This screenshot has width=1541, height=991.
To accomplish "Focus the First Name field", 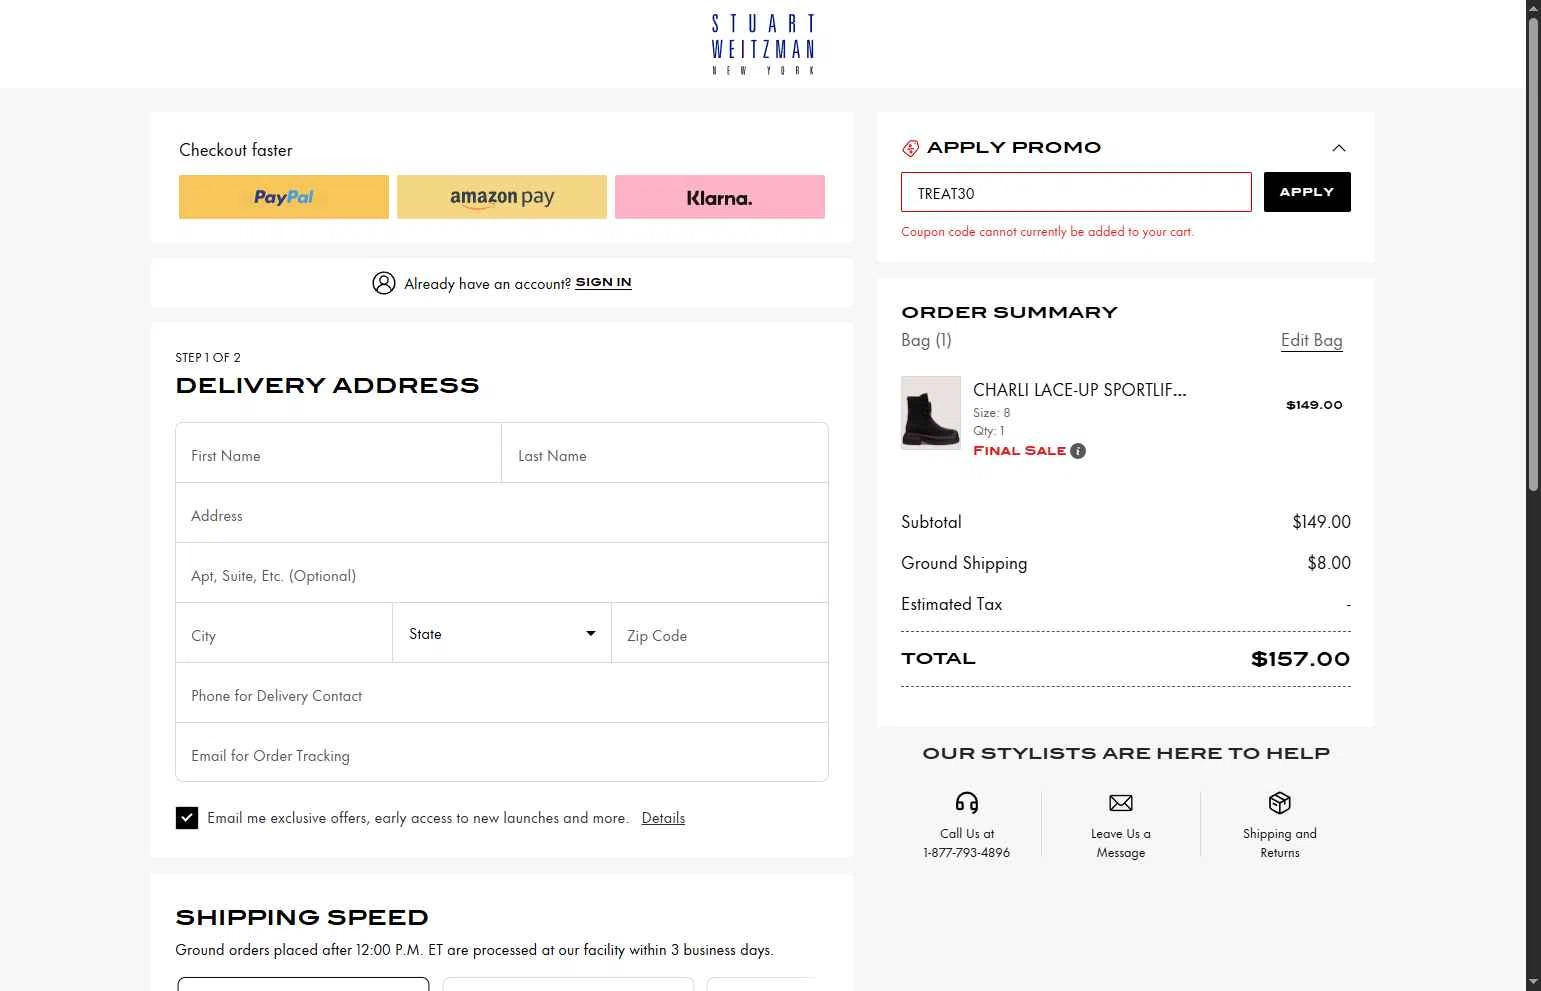I will (x=338, y=453).
